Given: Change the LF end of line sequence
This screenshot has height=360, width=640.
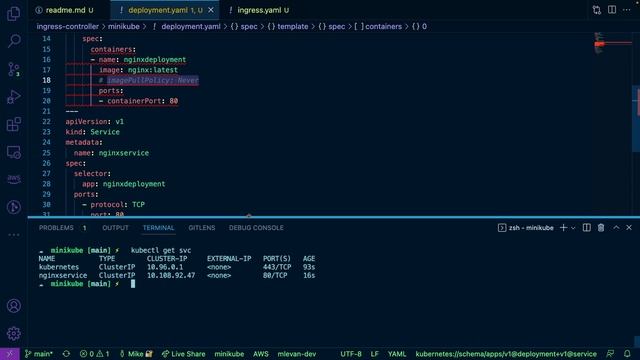Looking at the screenshot, I should [x=374, y=354].
